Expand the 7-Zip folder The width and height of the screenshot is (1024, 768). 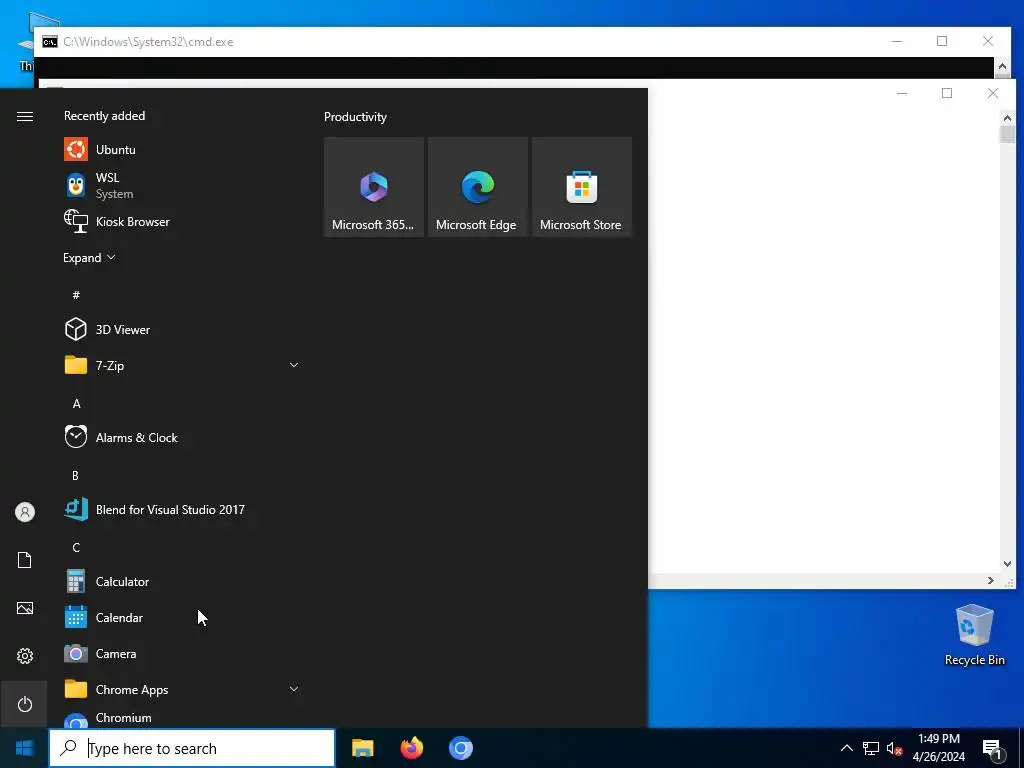tap(294, 365)
